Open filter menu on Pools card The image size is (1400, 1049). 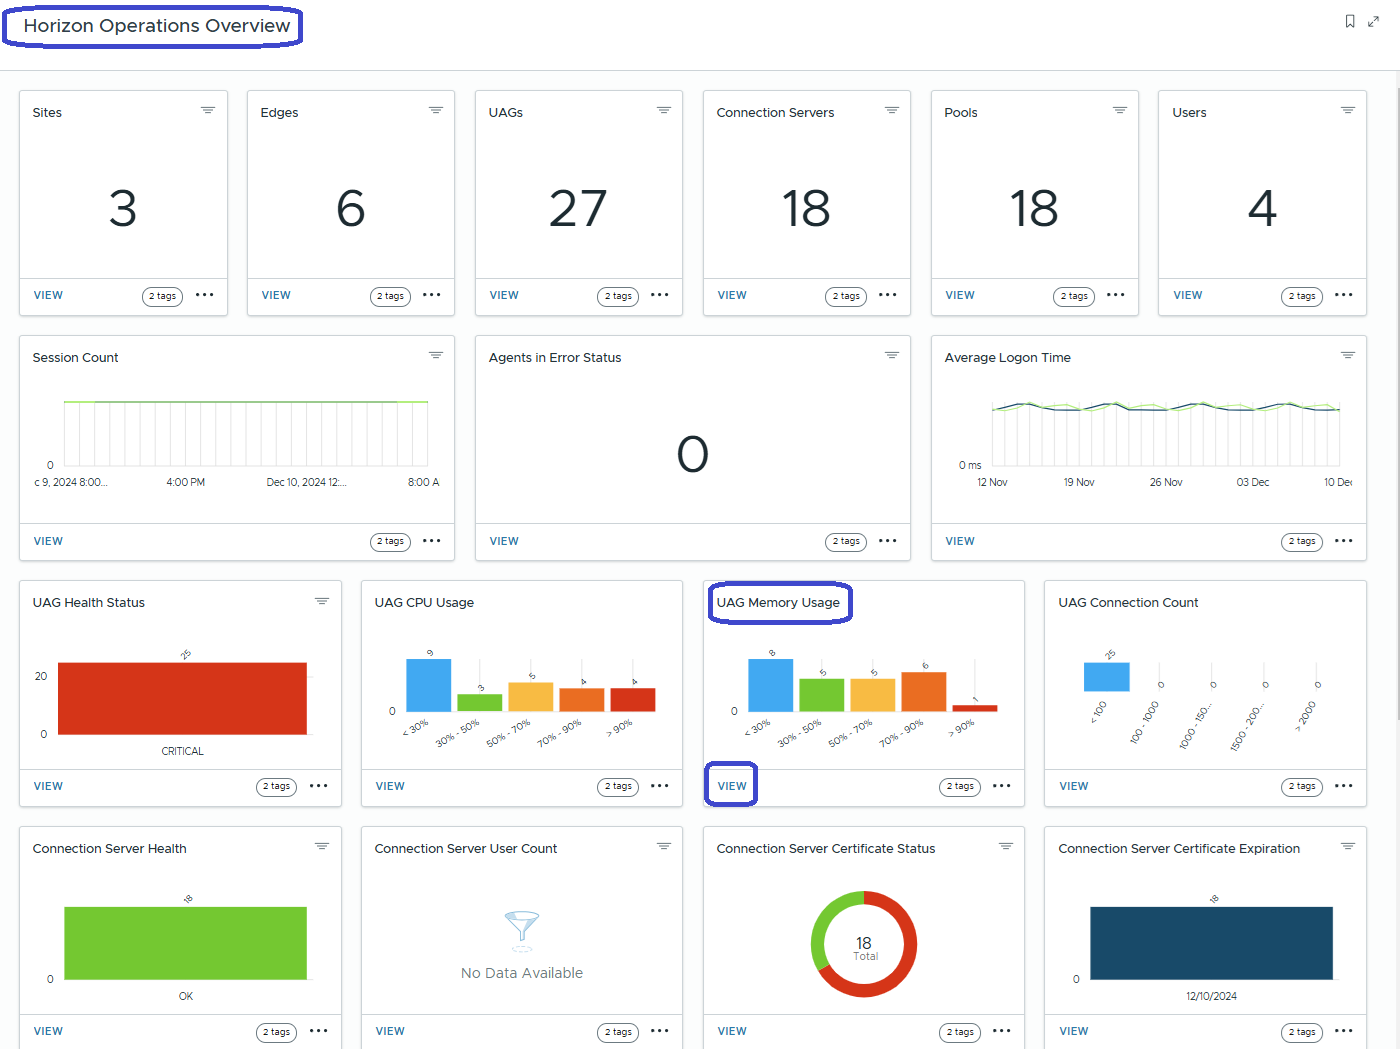1120,110
